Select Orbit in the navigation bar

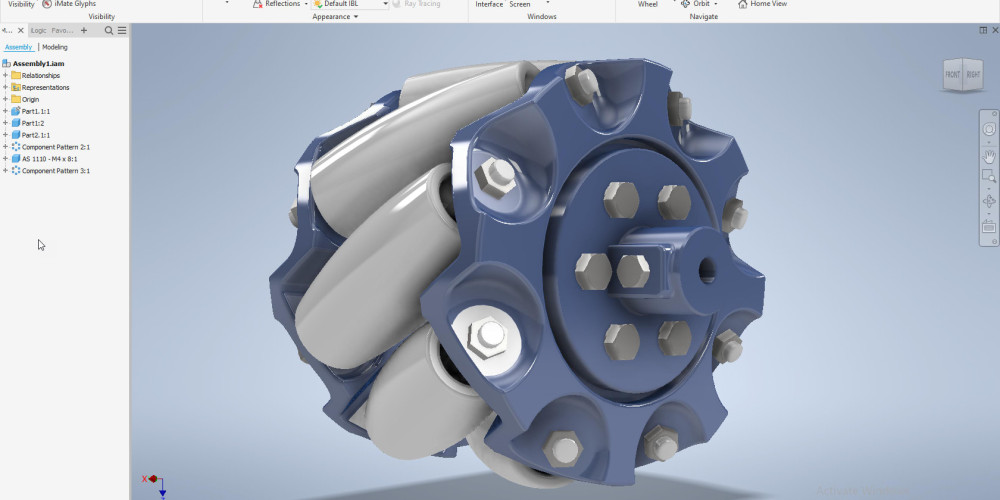[x=989, y=201]
